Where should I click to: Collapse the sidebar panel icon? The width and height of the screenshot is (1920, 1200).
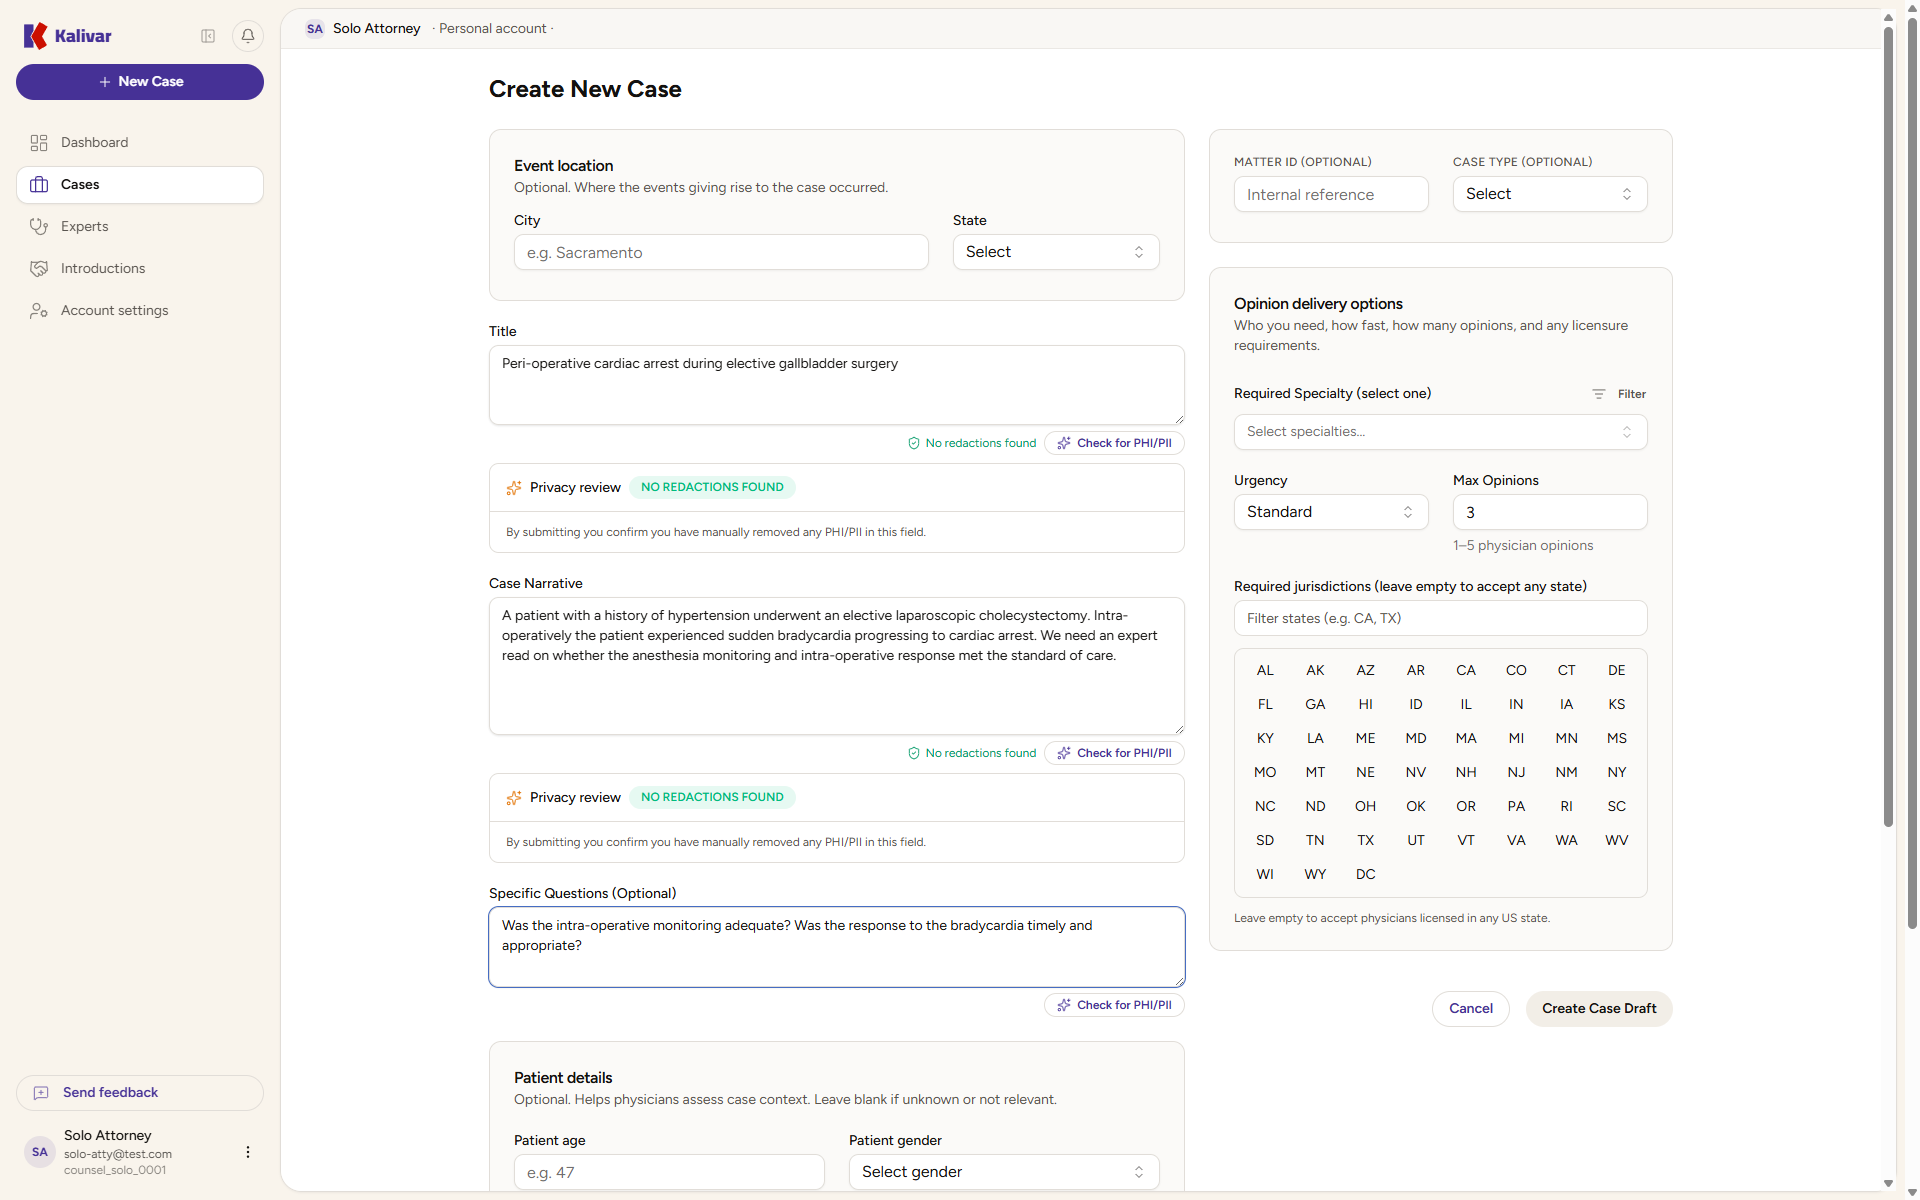[x=208, y=36]
